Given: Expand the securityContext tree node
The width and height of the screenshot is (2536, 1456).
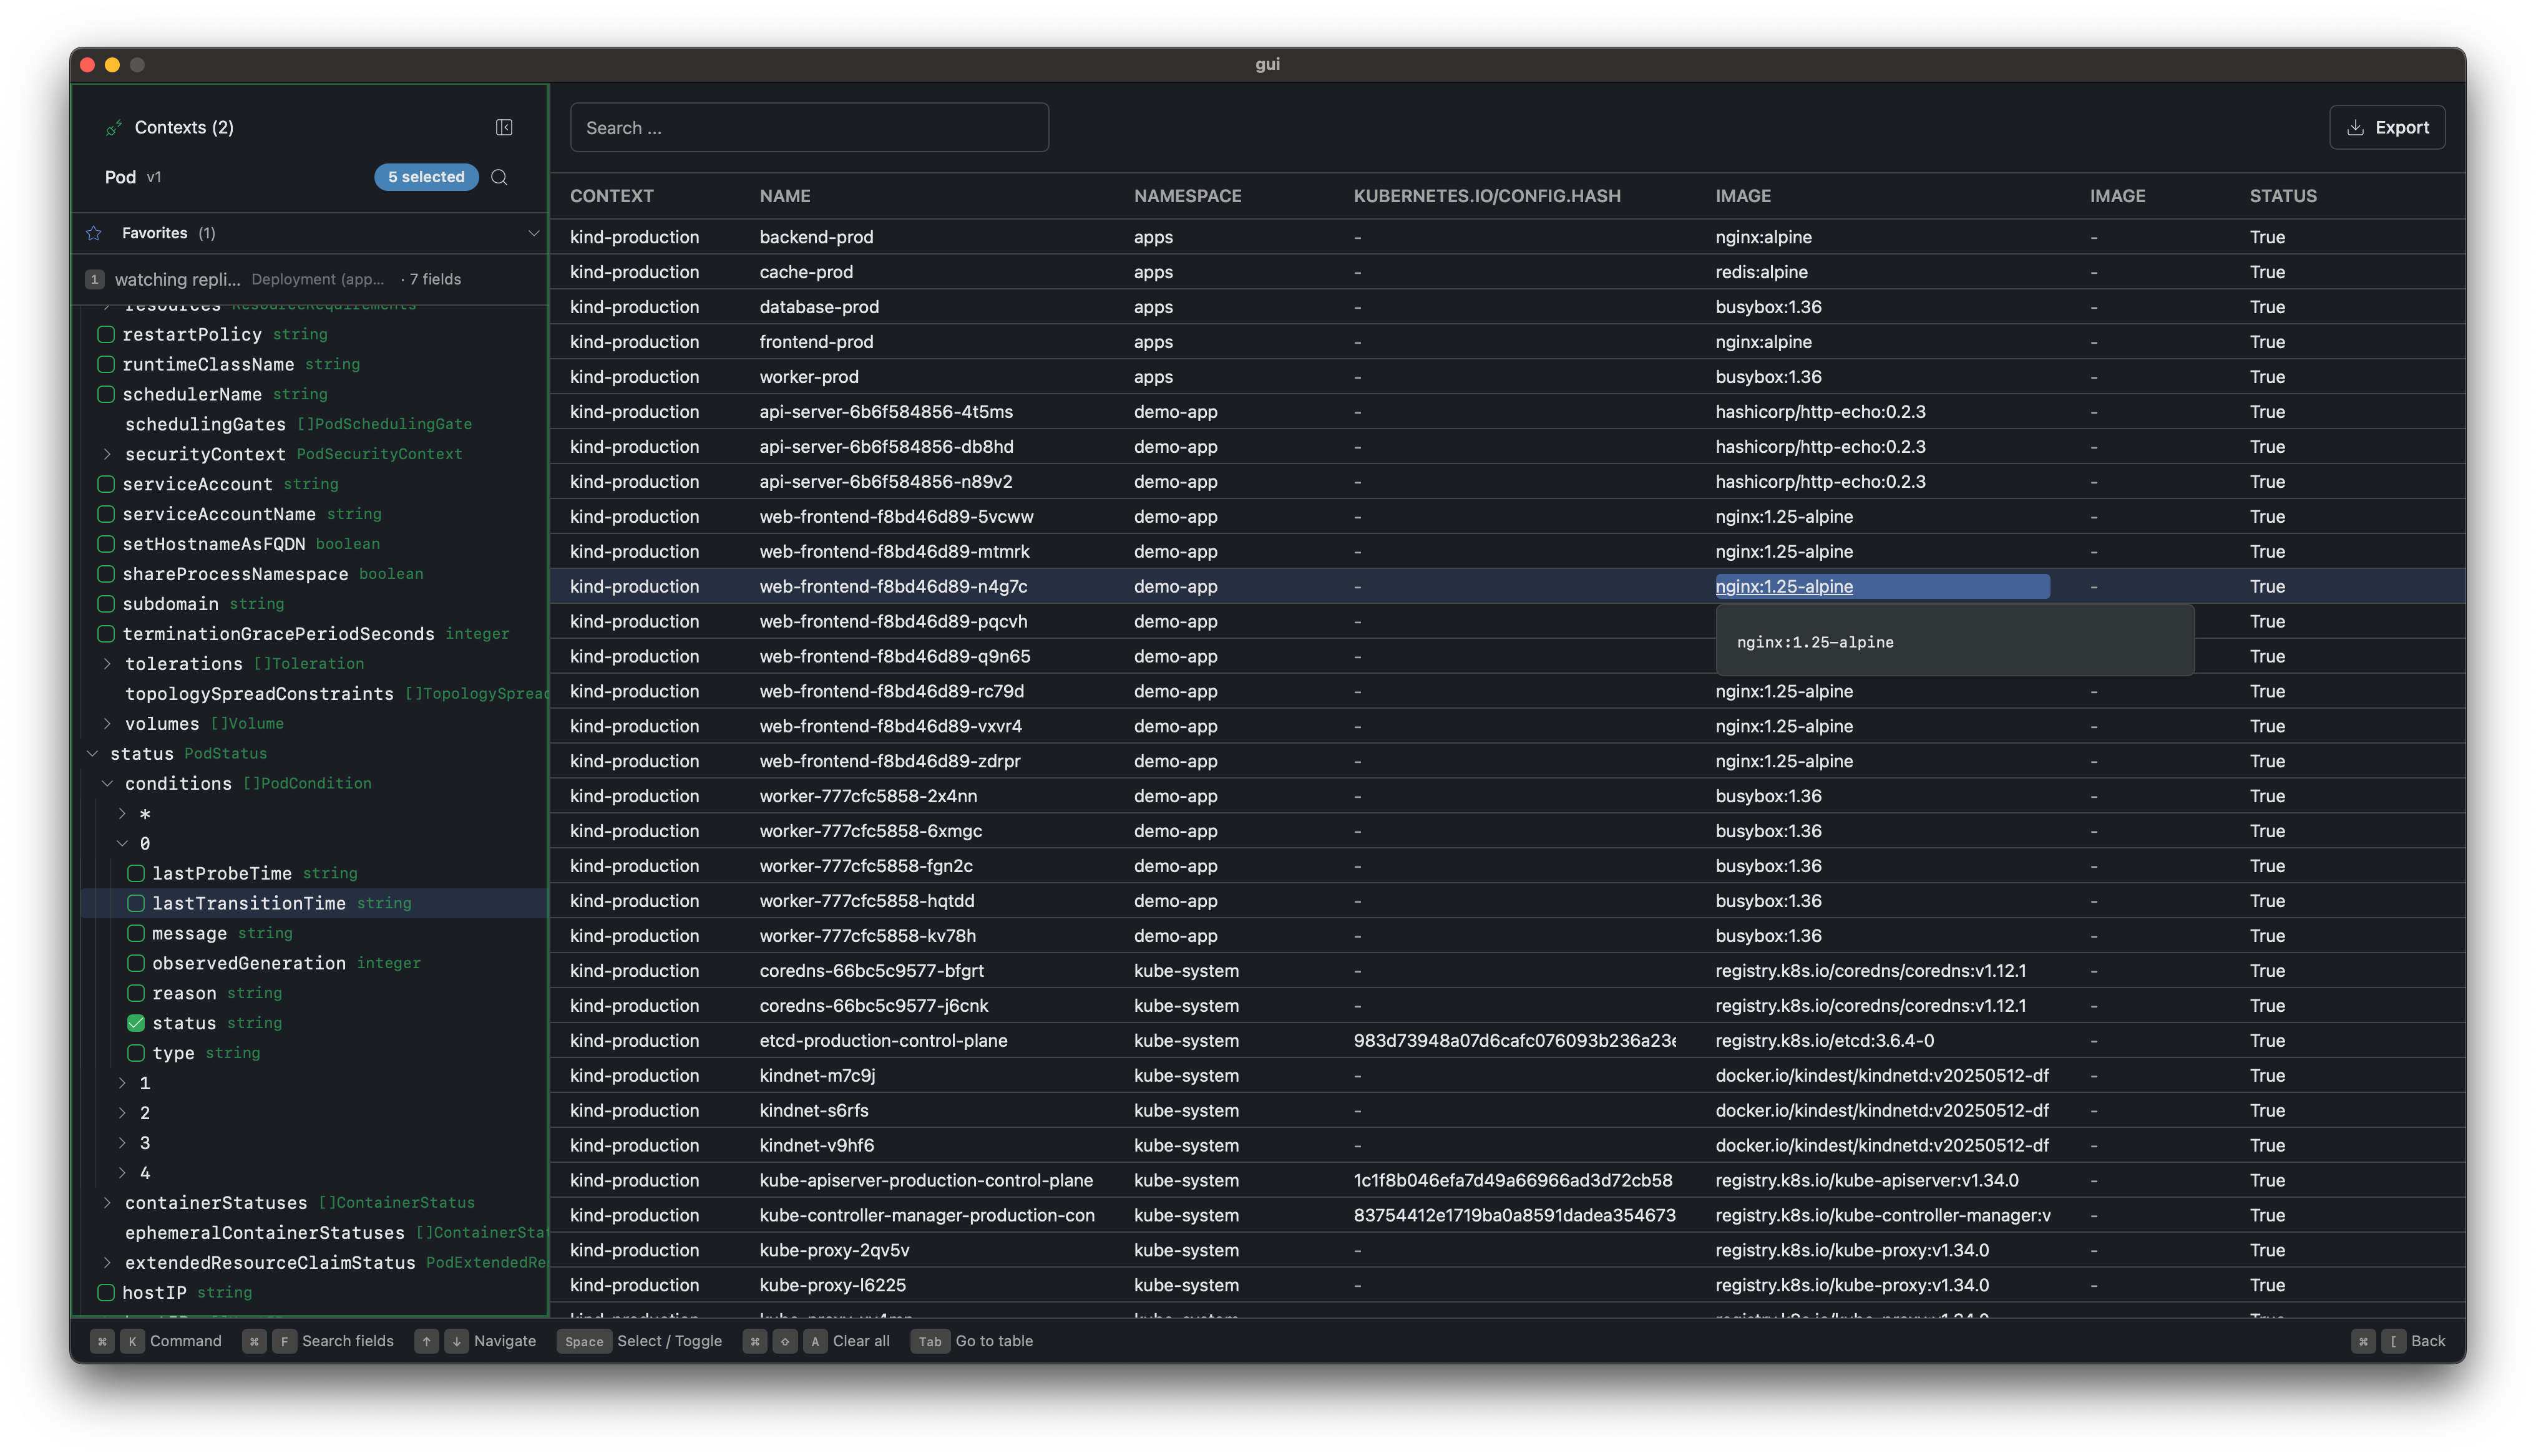Looking at the screenshot, I should point(108,454).
